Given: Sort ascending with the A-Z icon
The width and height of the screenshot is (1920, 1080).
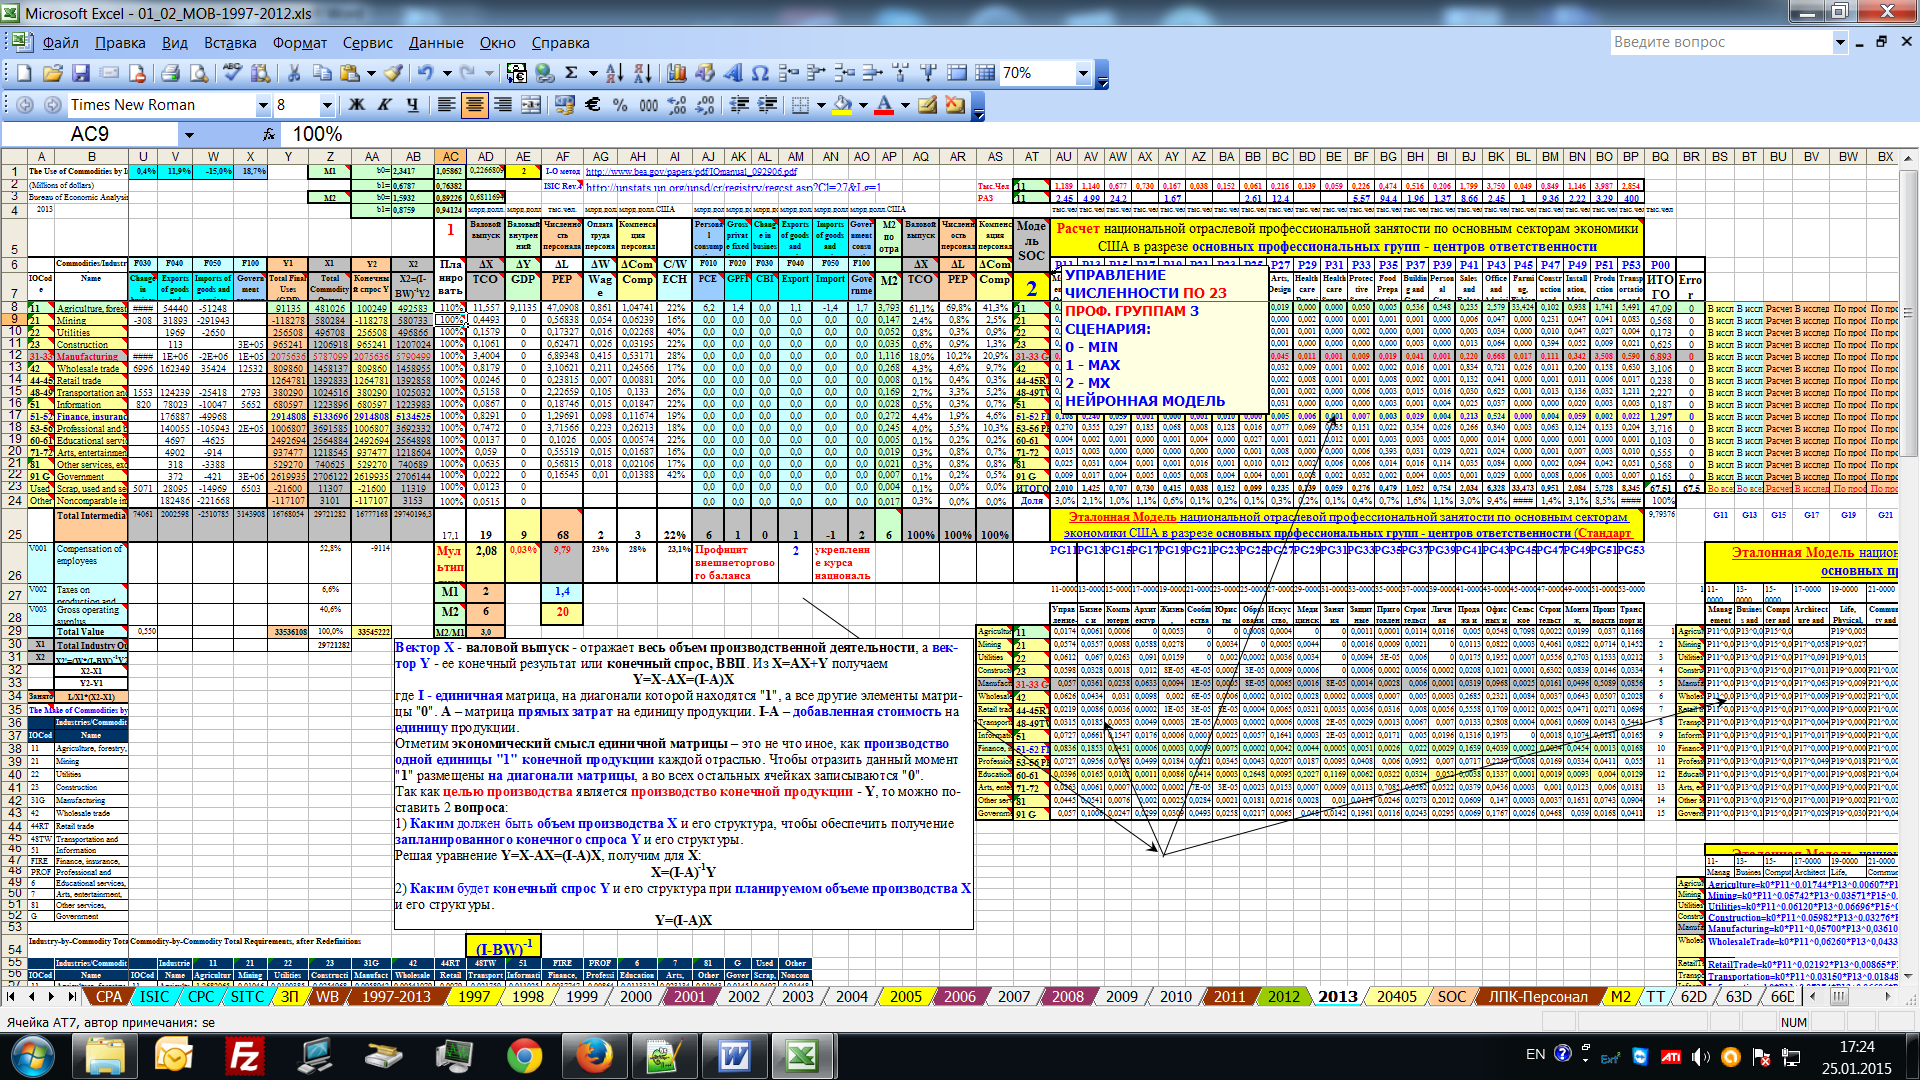Looking at the screenshot, I should (614, 73).
